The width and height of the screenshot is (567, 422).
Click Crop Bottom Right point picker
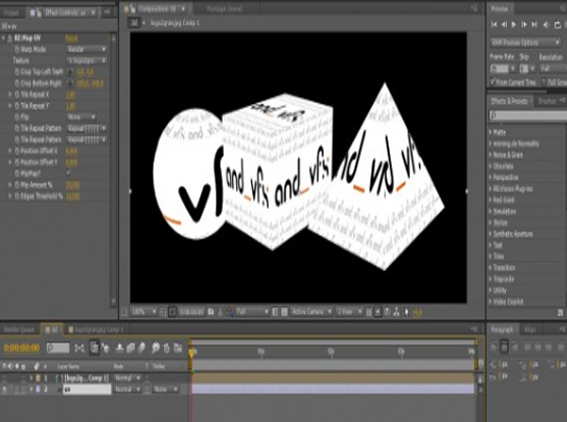(x=71, y=83)
